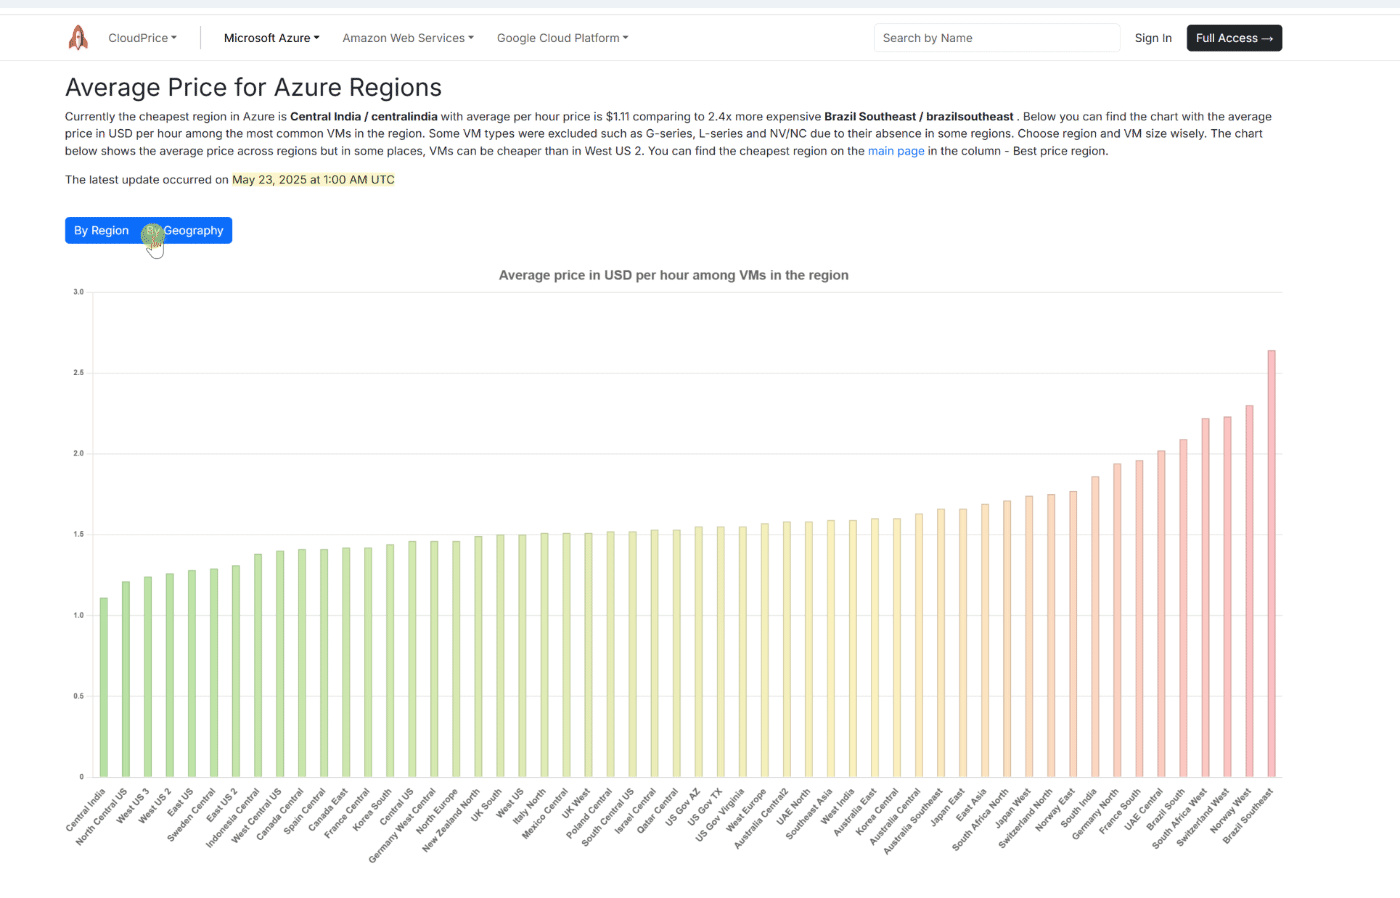Click the Central India bar

[x=104, y=688]
